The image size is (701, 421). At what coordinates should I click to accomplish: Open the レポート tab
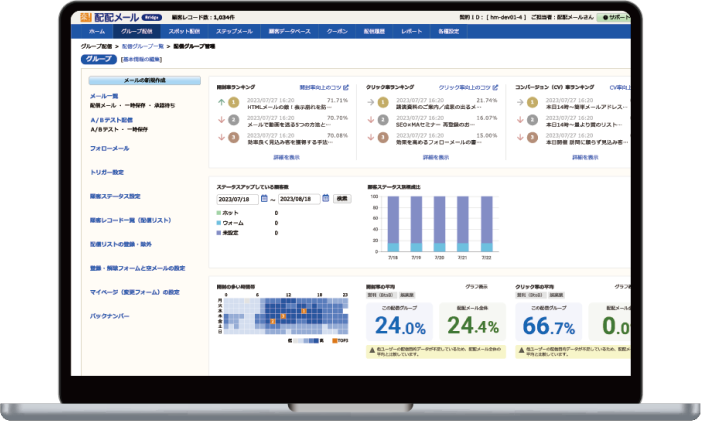tap(411, 32)
